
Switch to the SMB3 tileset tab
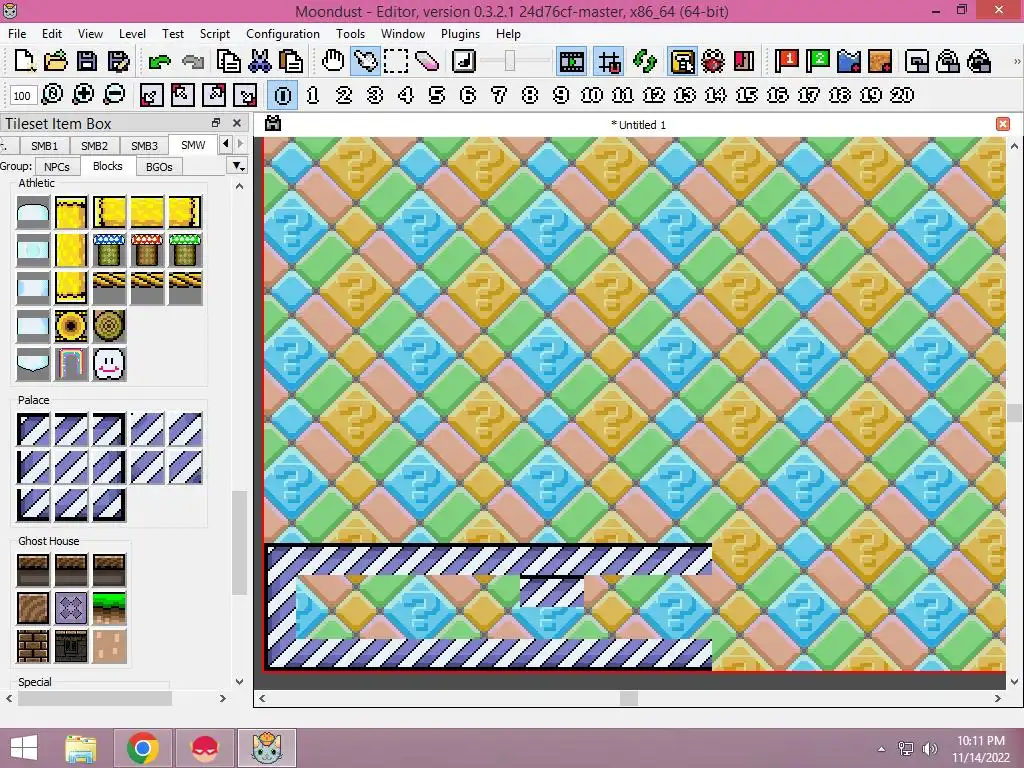pos(144,146)
